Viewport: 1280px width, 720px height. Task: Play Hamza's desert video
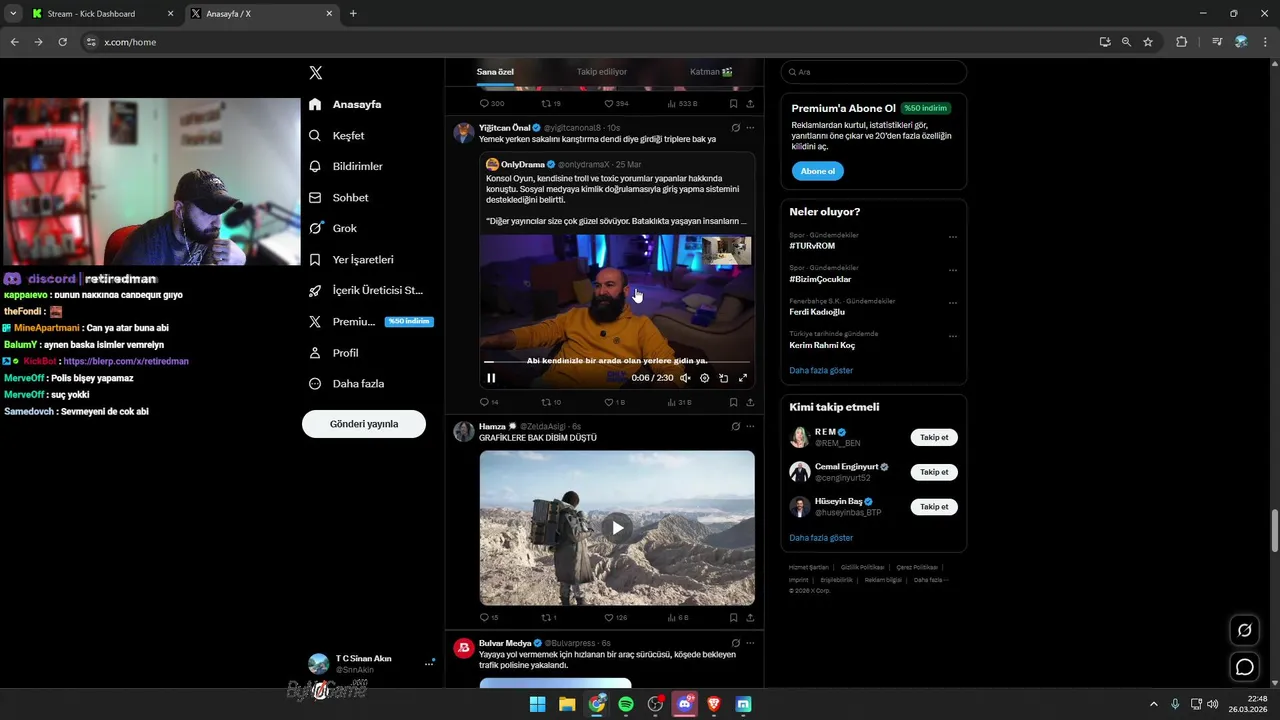coord(617,528)
